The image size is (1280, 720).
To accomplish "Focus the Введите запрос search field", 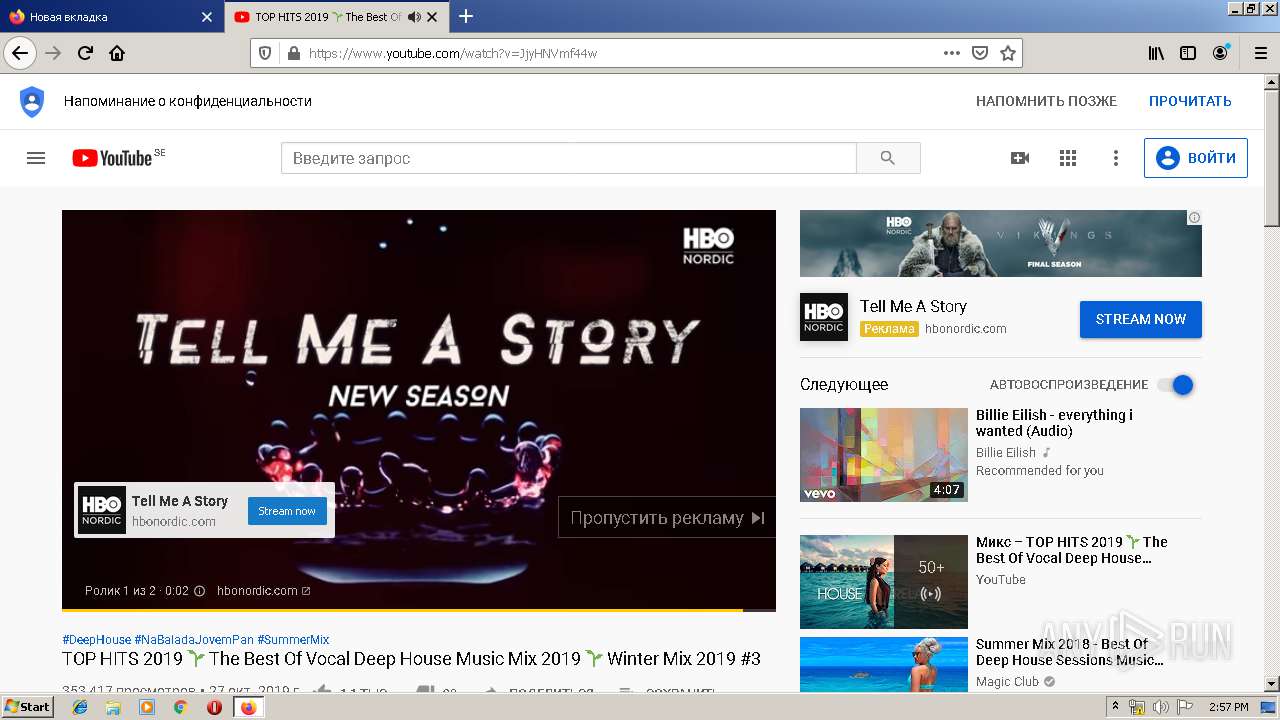I will pos(568,158).
